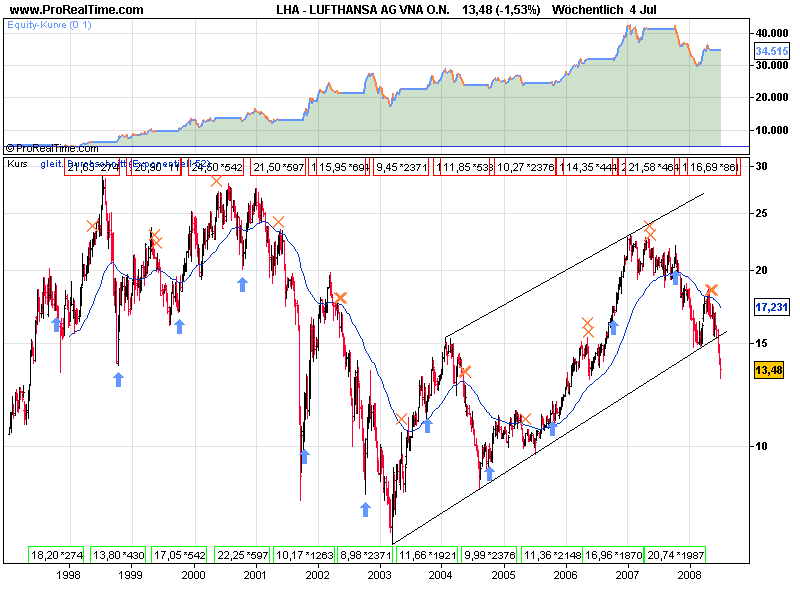Click the blue buy arrow in late 2000
800x600 pixels.
pyautogui.click(x=242, y=285)
